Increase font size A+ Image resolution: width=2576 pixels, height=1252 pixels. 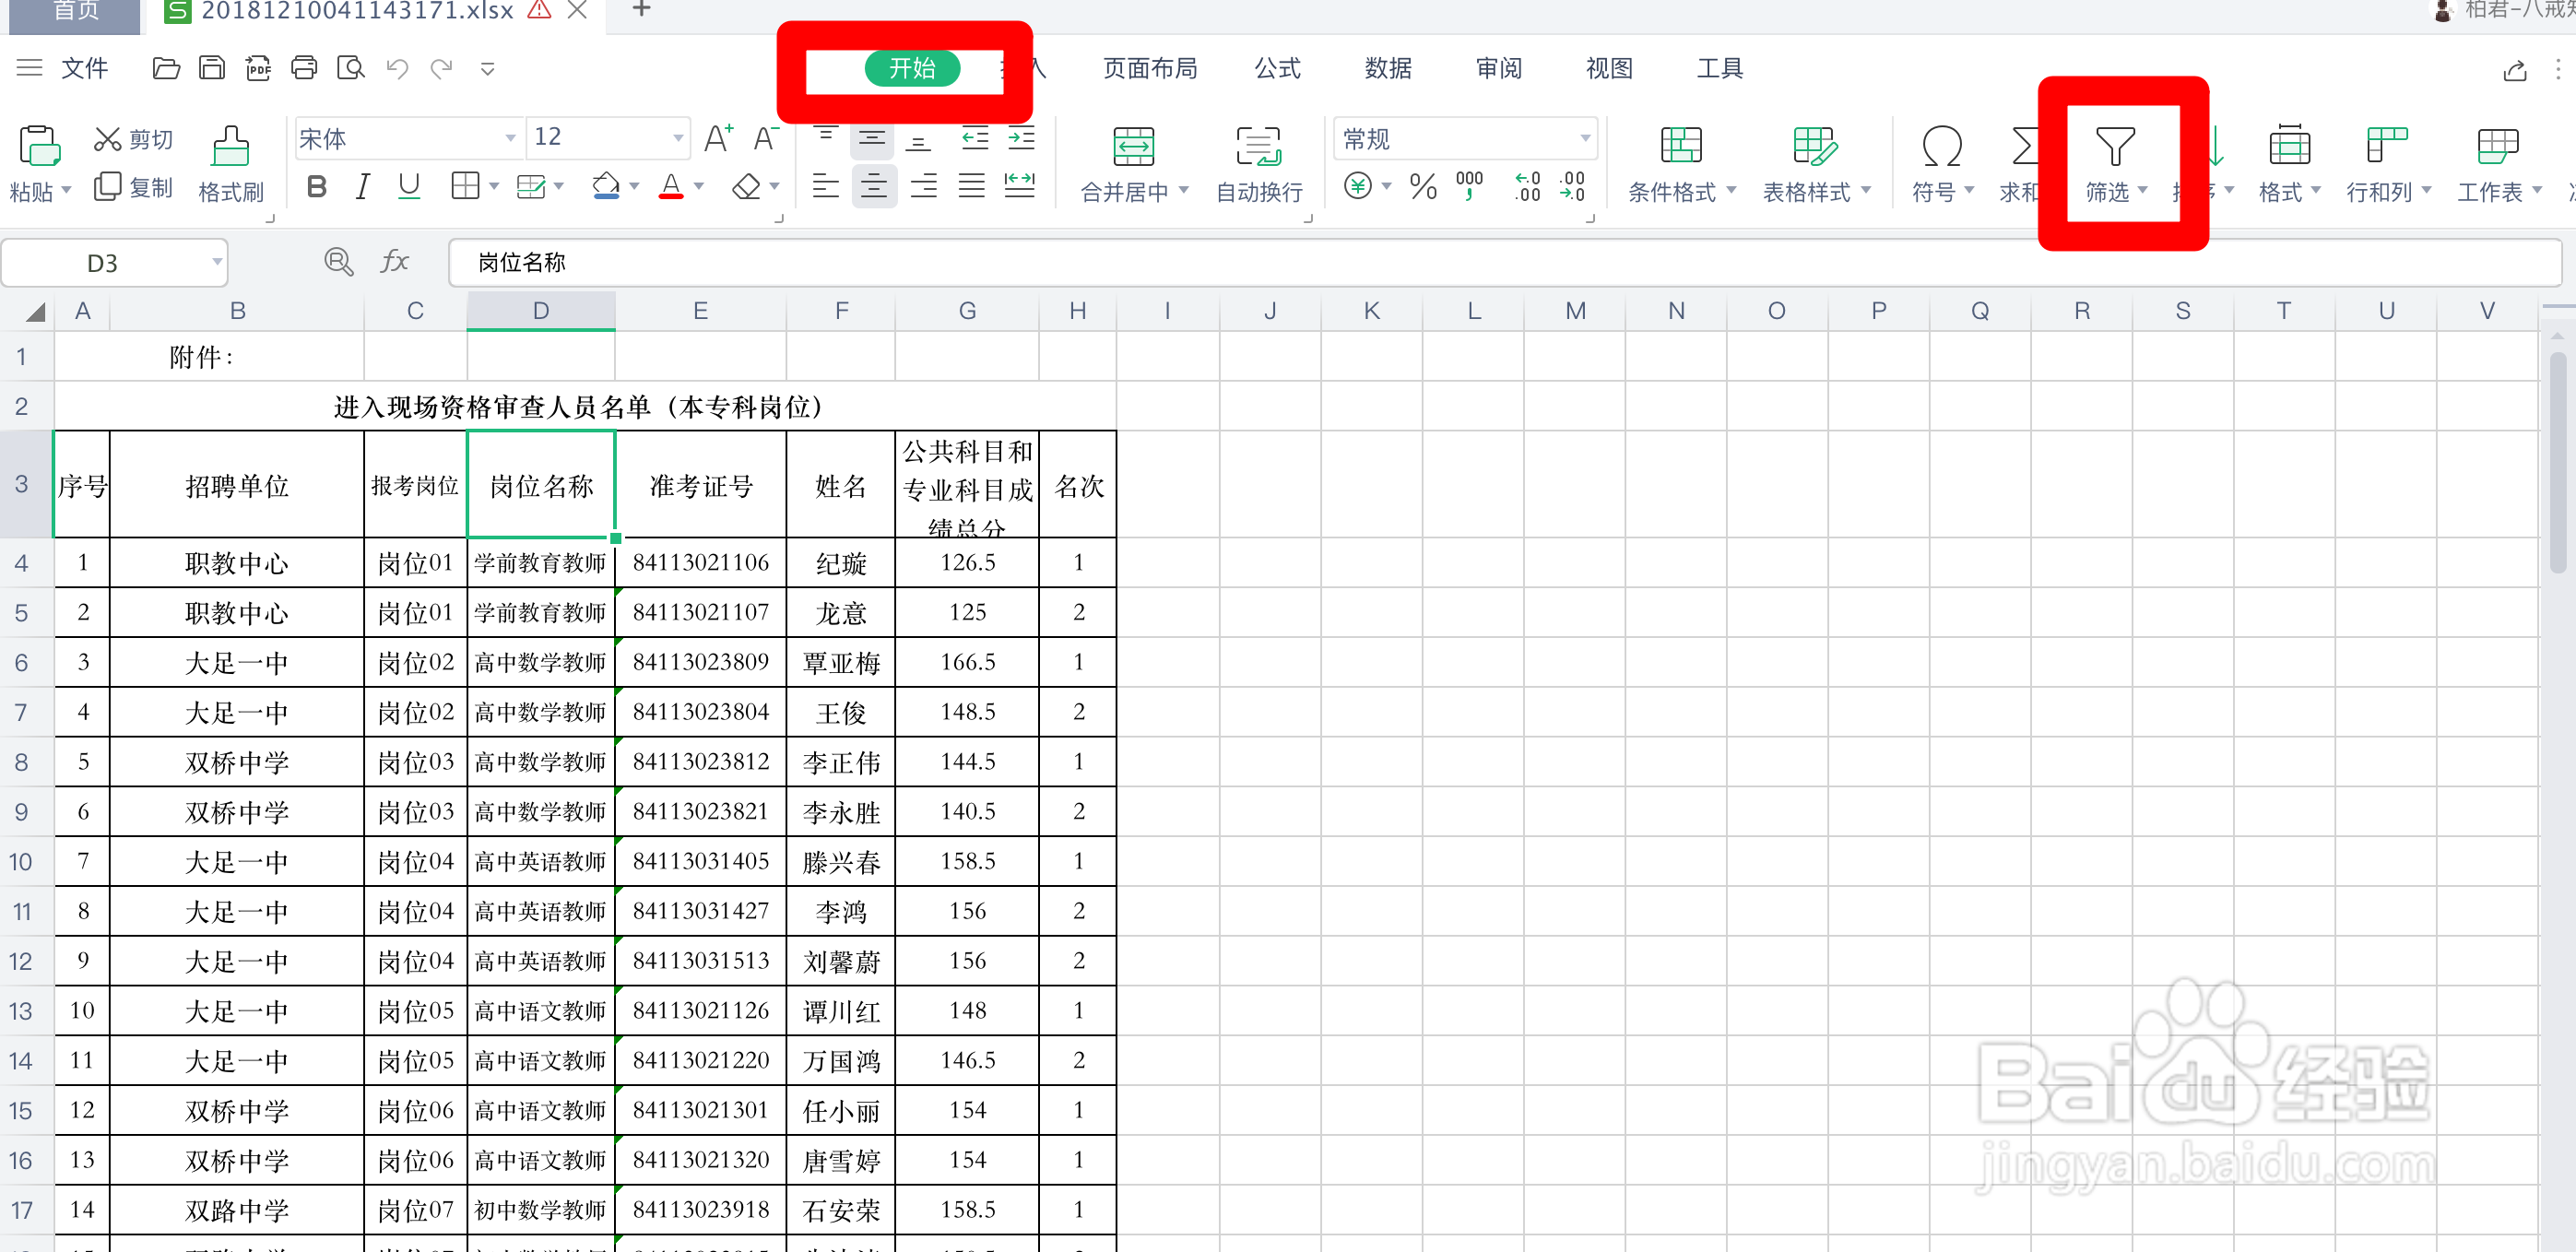(x=719, y=138)
